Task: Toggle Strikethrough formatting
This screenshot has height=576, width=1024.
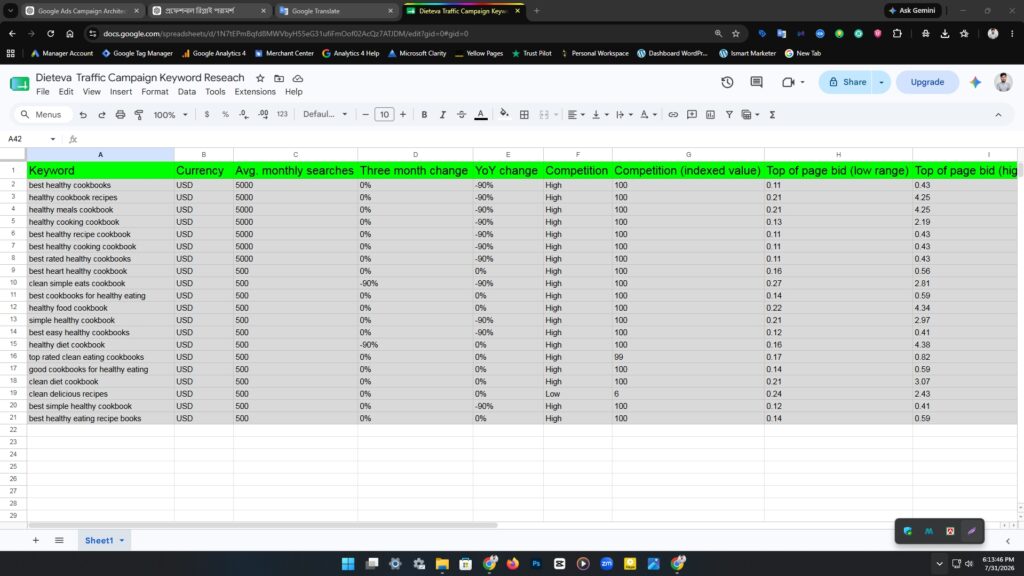Action: pos(462,115)
